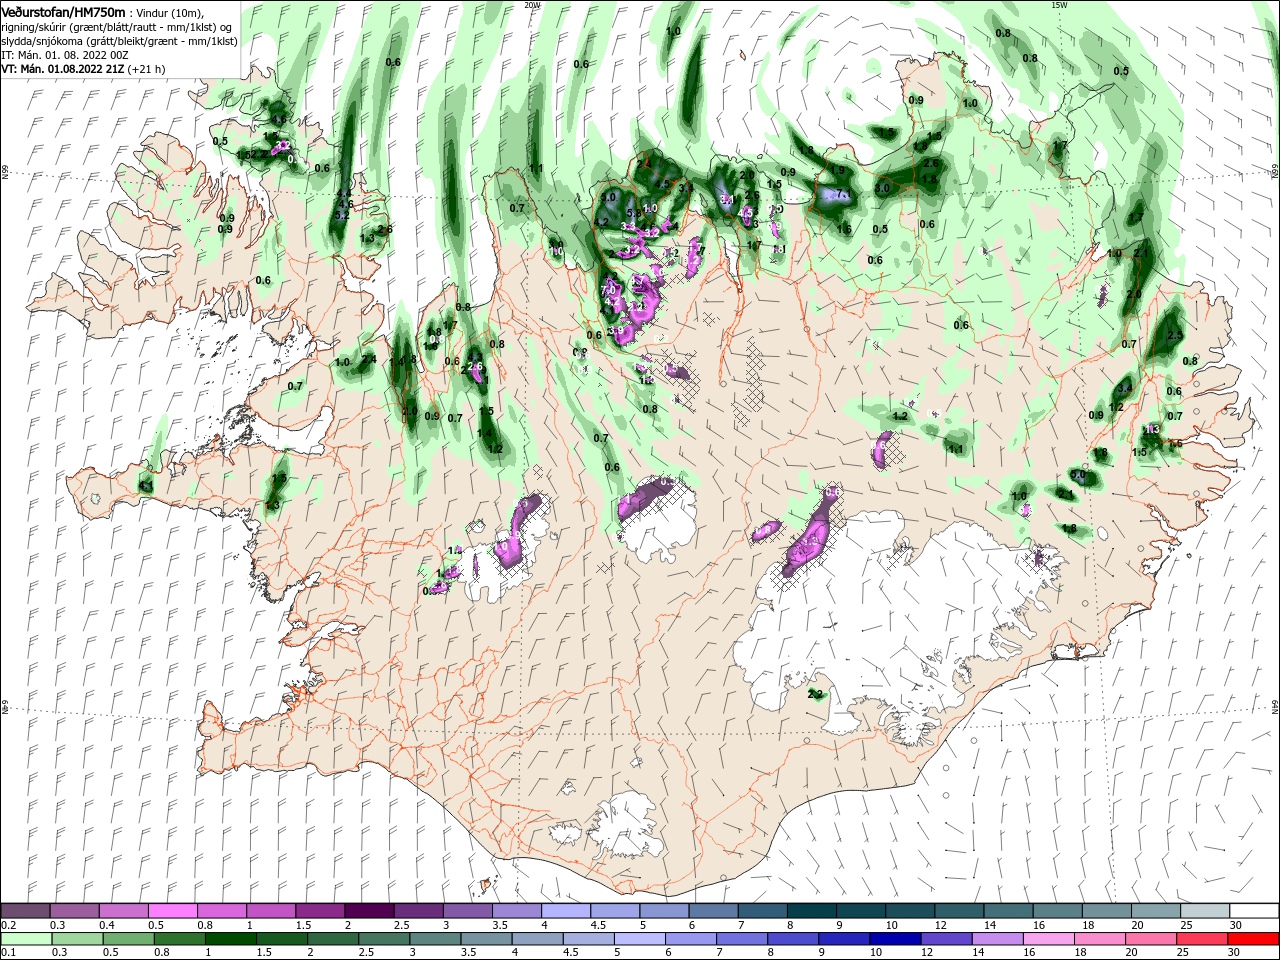Choose the lower-legend green swatch labeled 0.5
This screenshot has width=1280, height=960.
pyautogui.click(x=128, y=939)
